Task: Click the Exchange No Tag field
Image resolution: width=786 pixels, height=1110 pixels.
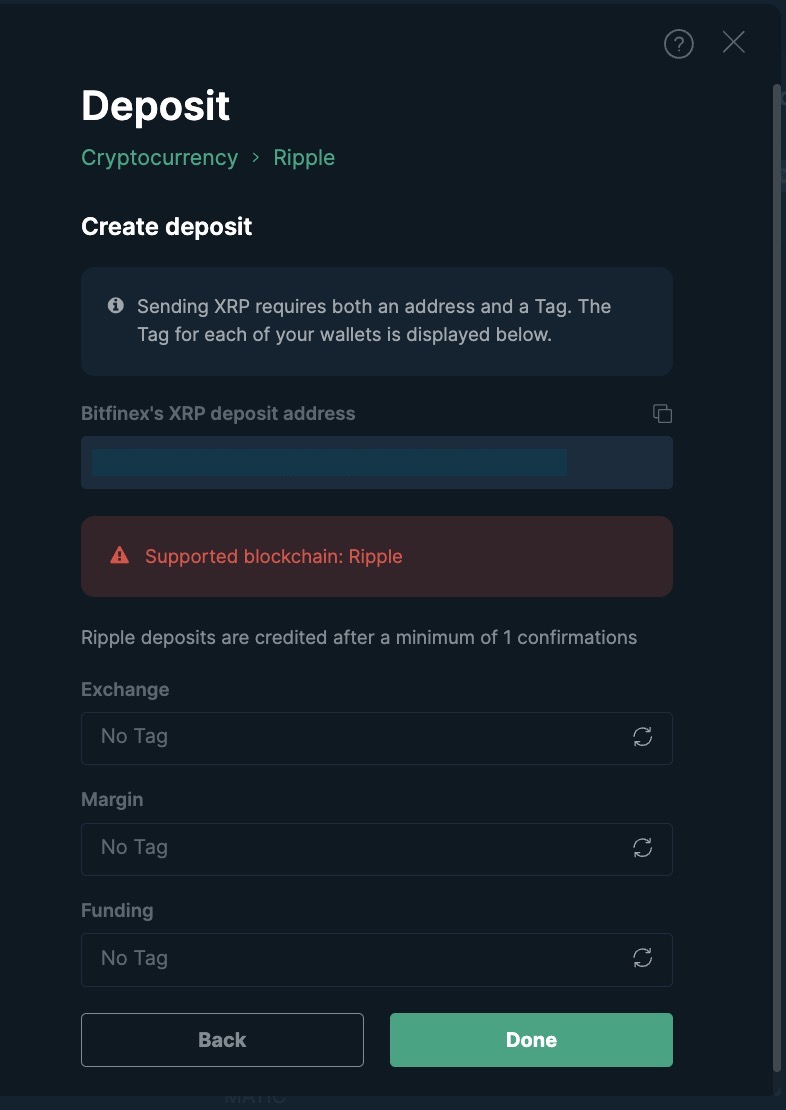Action: click(377, 738)
